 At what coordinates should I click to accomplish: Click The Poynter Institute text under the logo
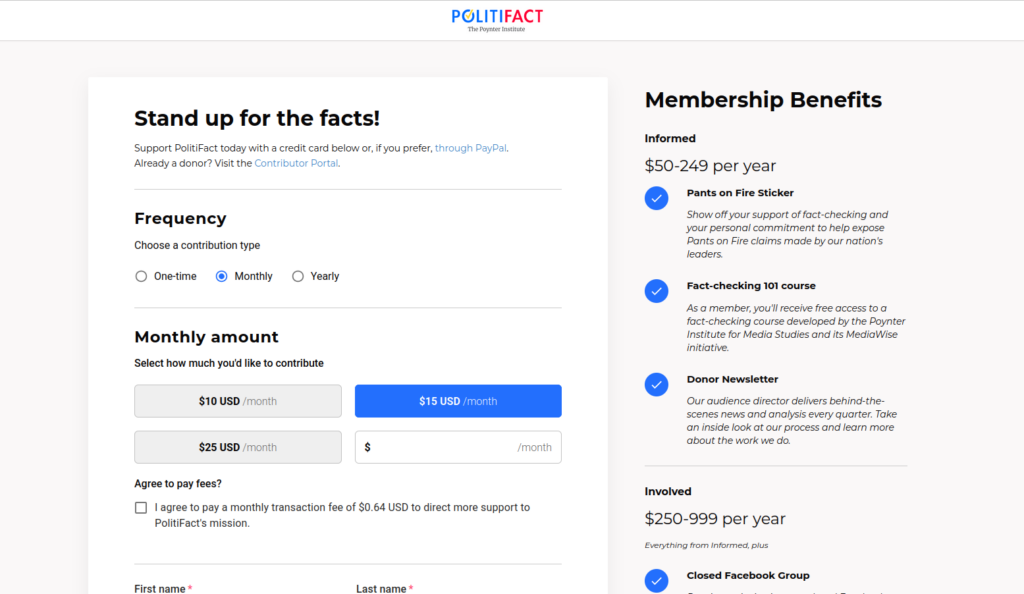point(498,29)
